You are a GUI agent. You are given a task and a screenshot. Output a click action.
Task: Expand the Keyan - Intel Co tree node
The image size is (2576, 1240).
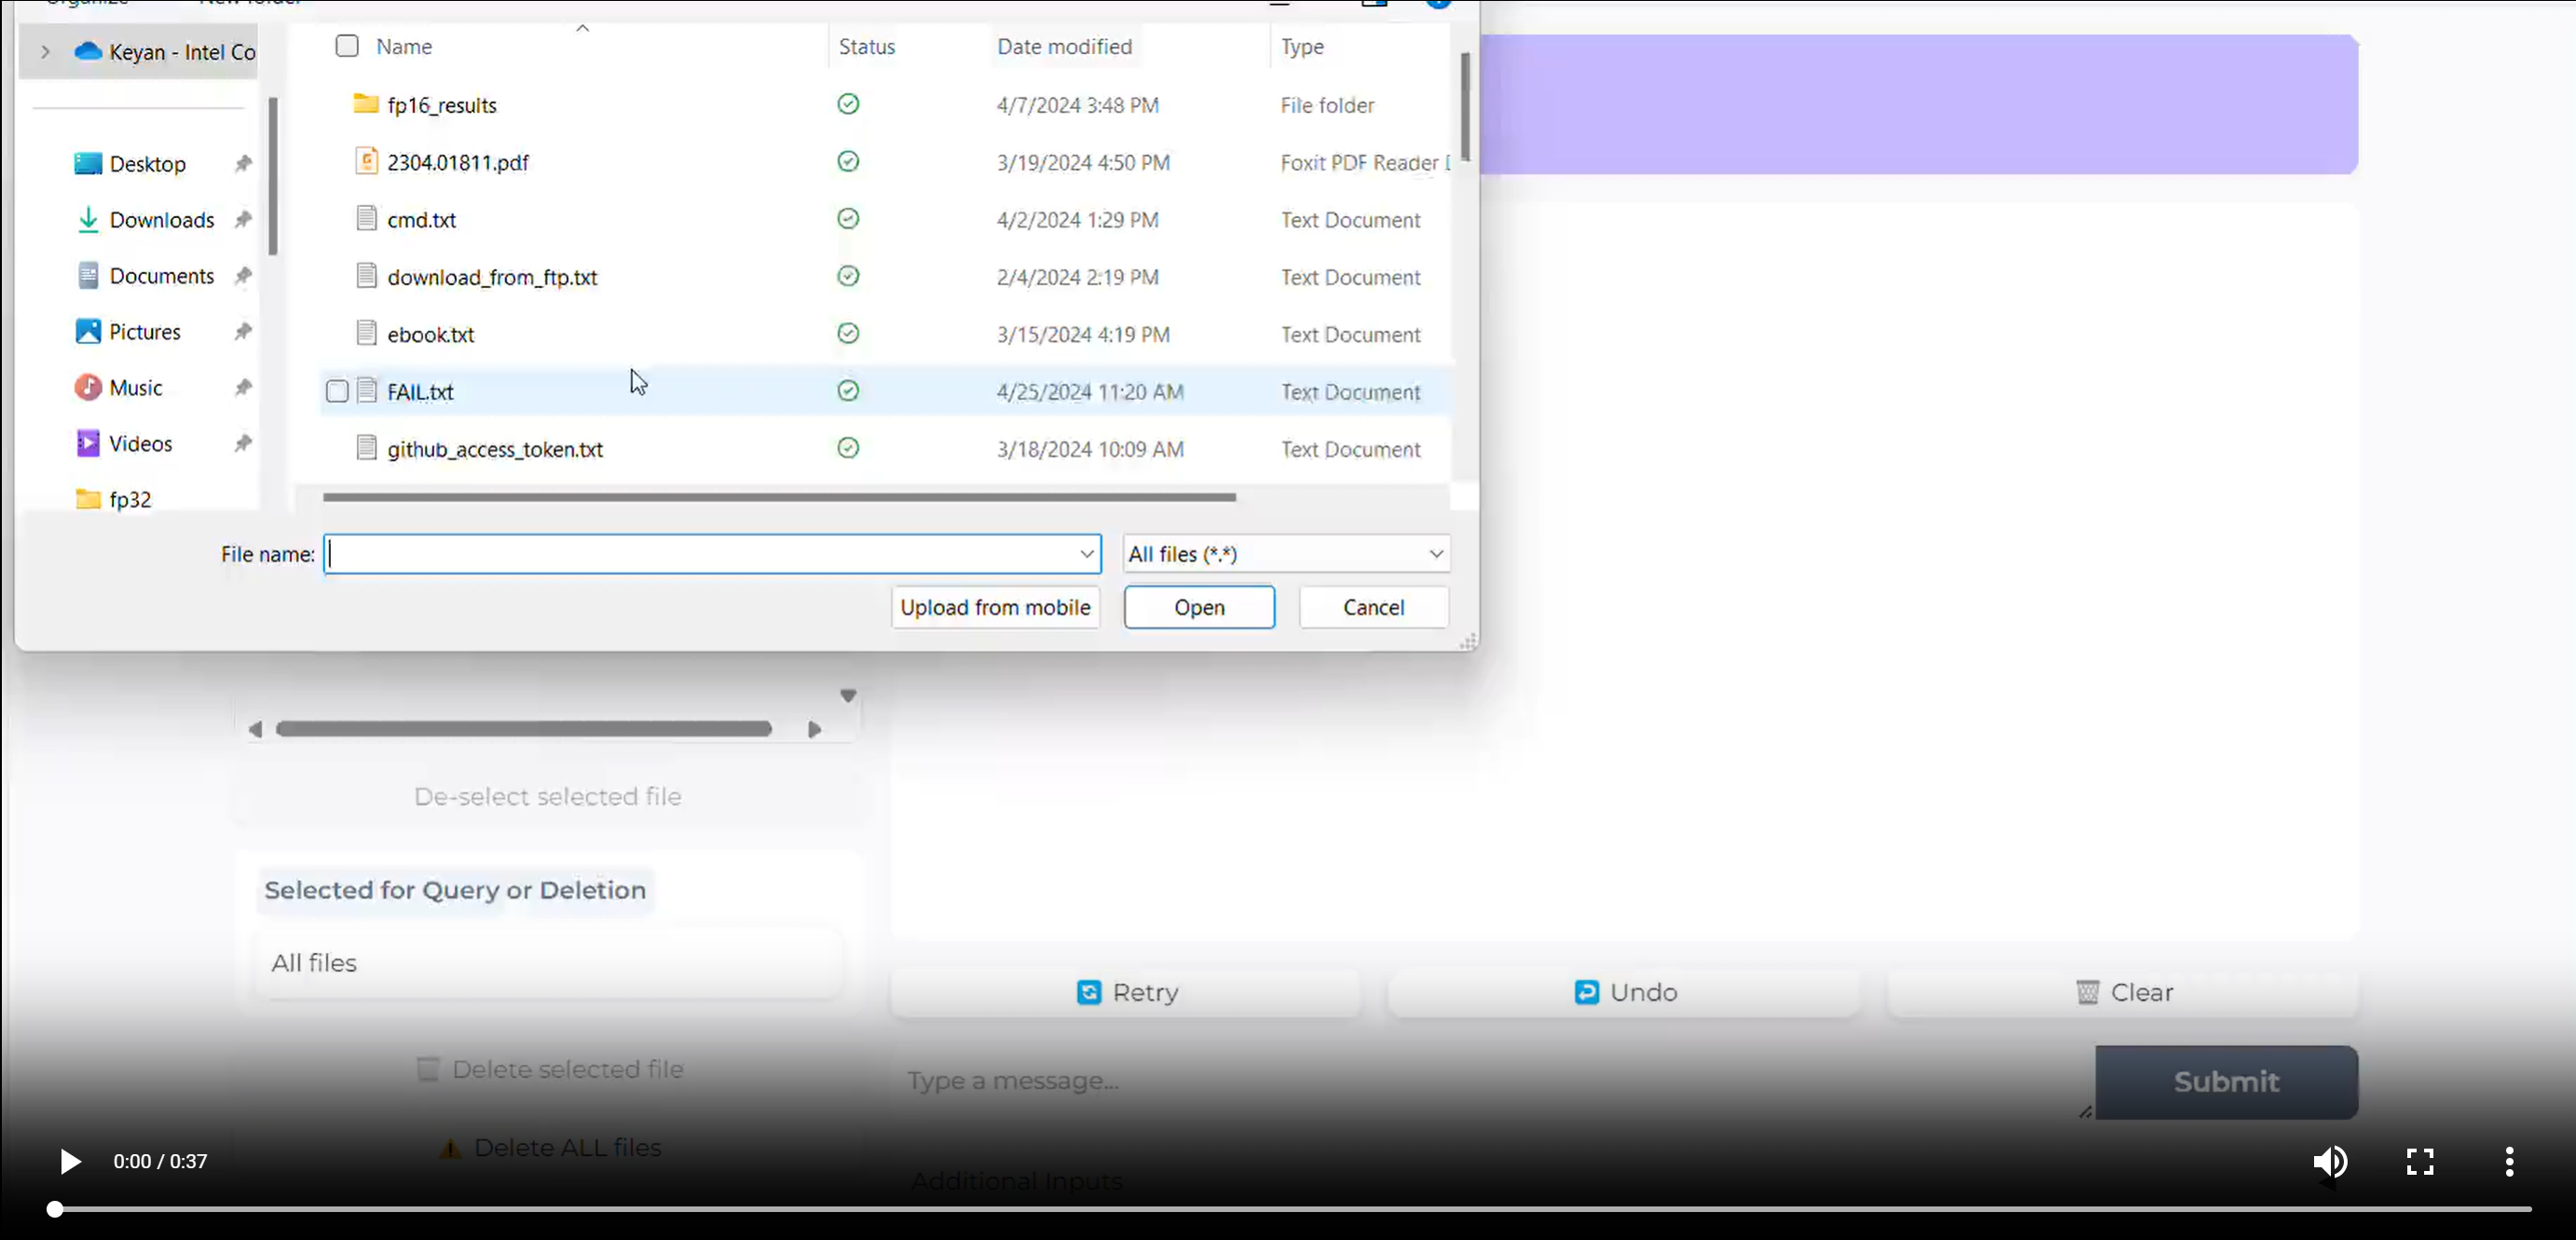pos(45,52)
